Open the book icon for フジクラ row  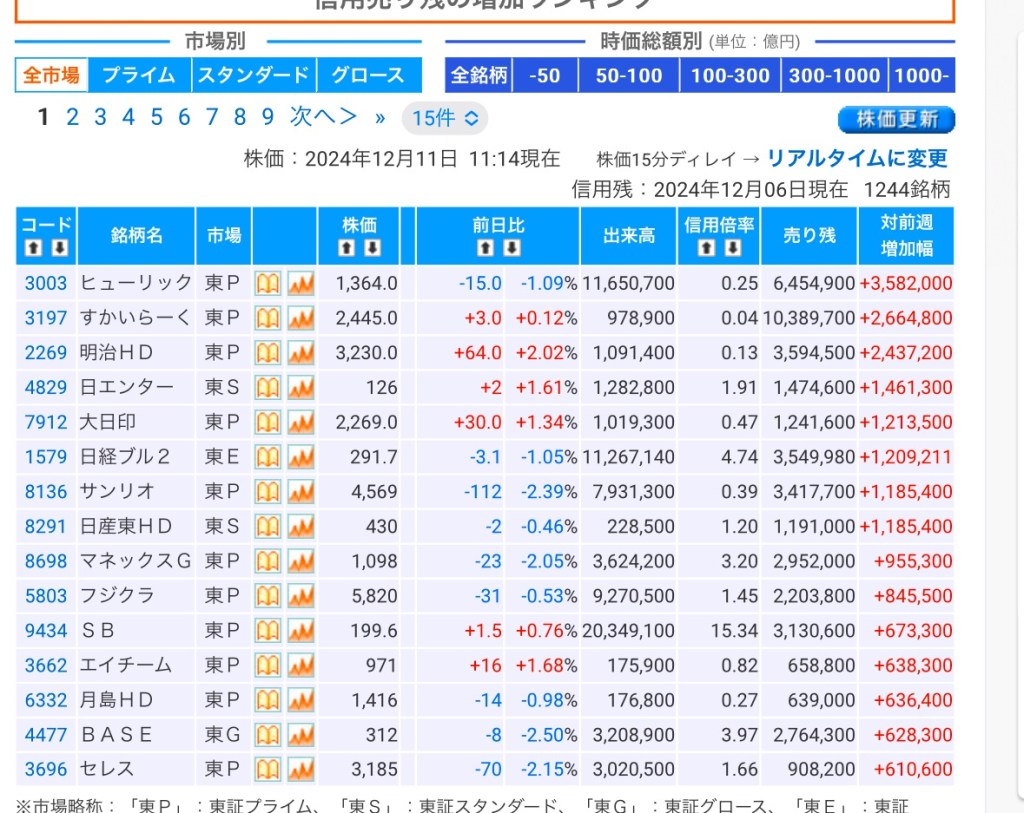coord(267,596)
